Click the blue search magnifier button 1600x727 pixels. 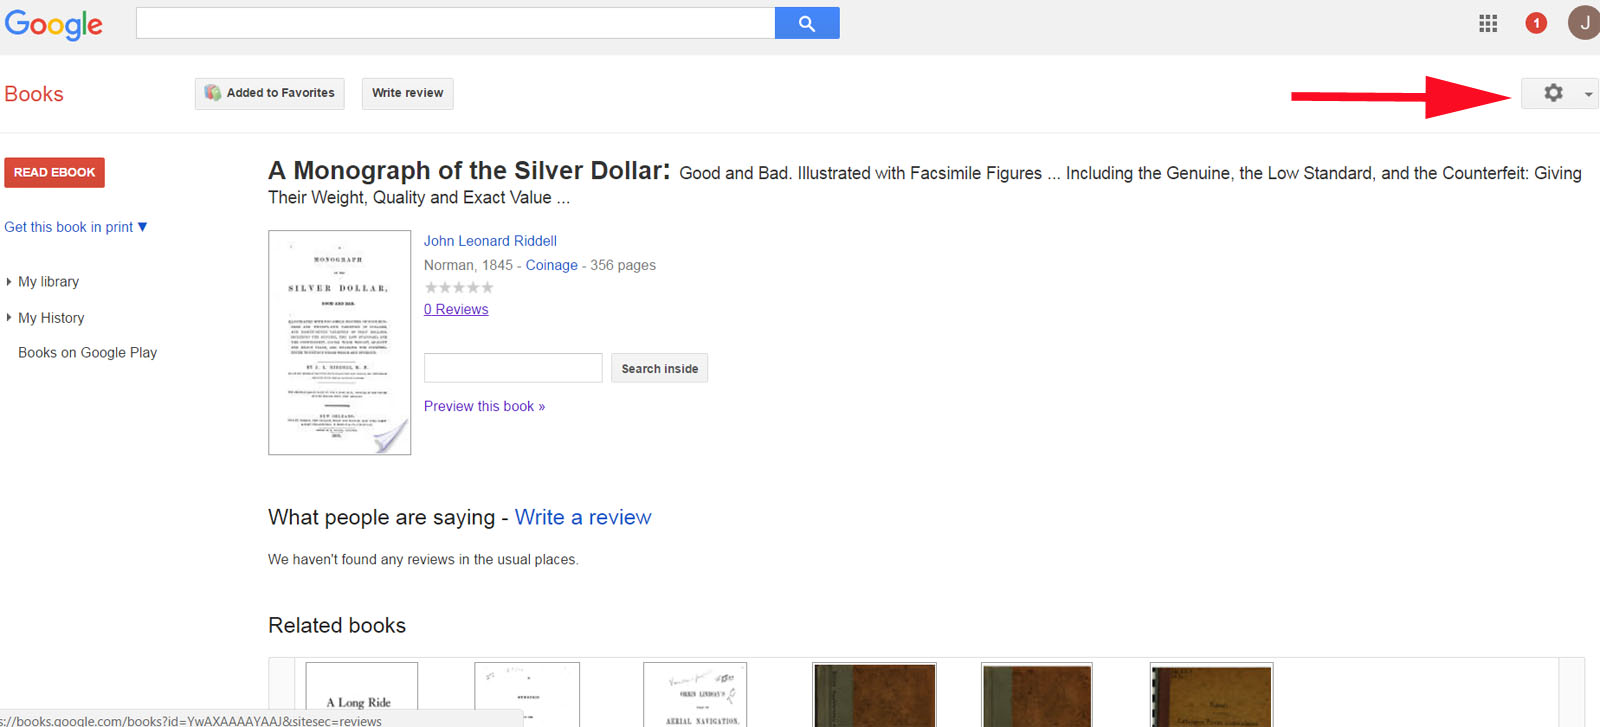tap(807, 23)
